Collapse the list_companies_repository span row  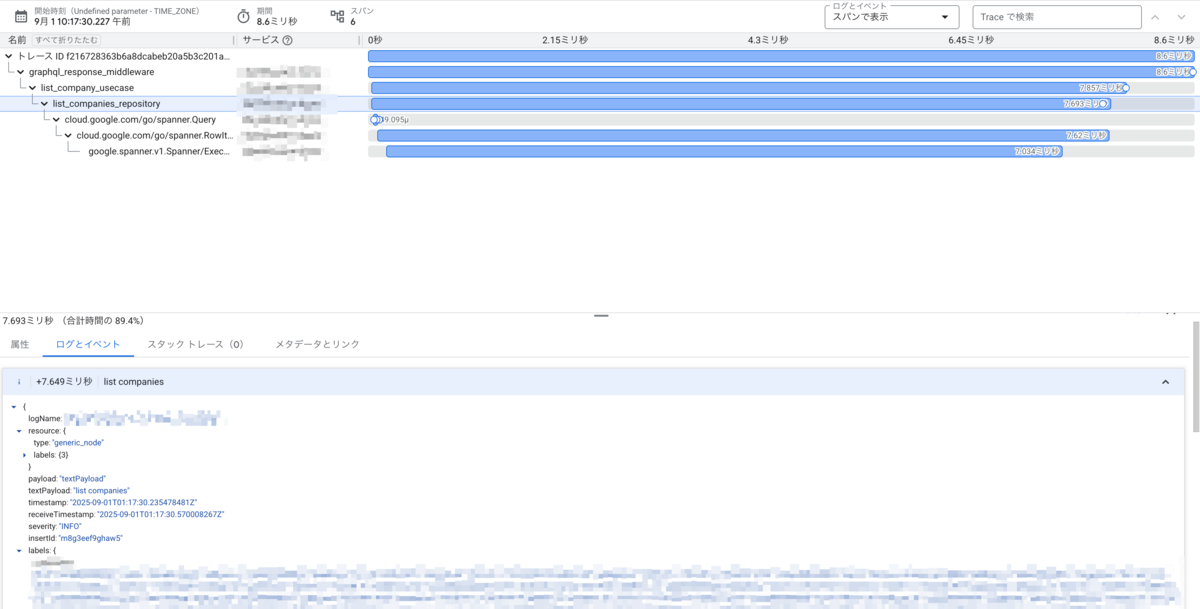pyautogui.click(x=45, y=104)
